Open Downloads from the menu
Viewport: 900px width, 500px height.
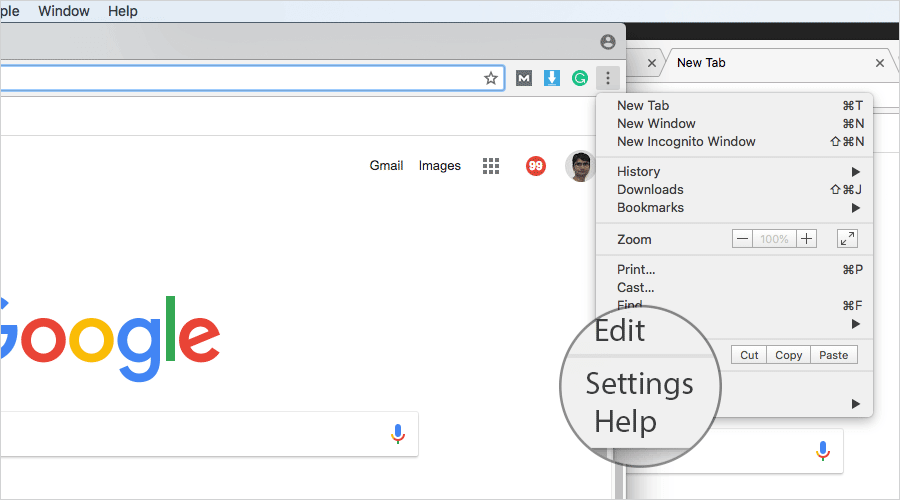(x=735, y=189)
